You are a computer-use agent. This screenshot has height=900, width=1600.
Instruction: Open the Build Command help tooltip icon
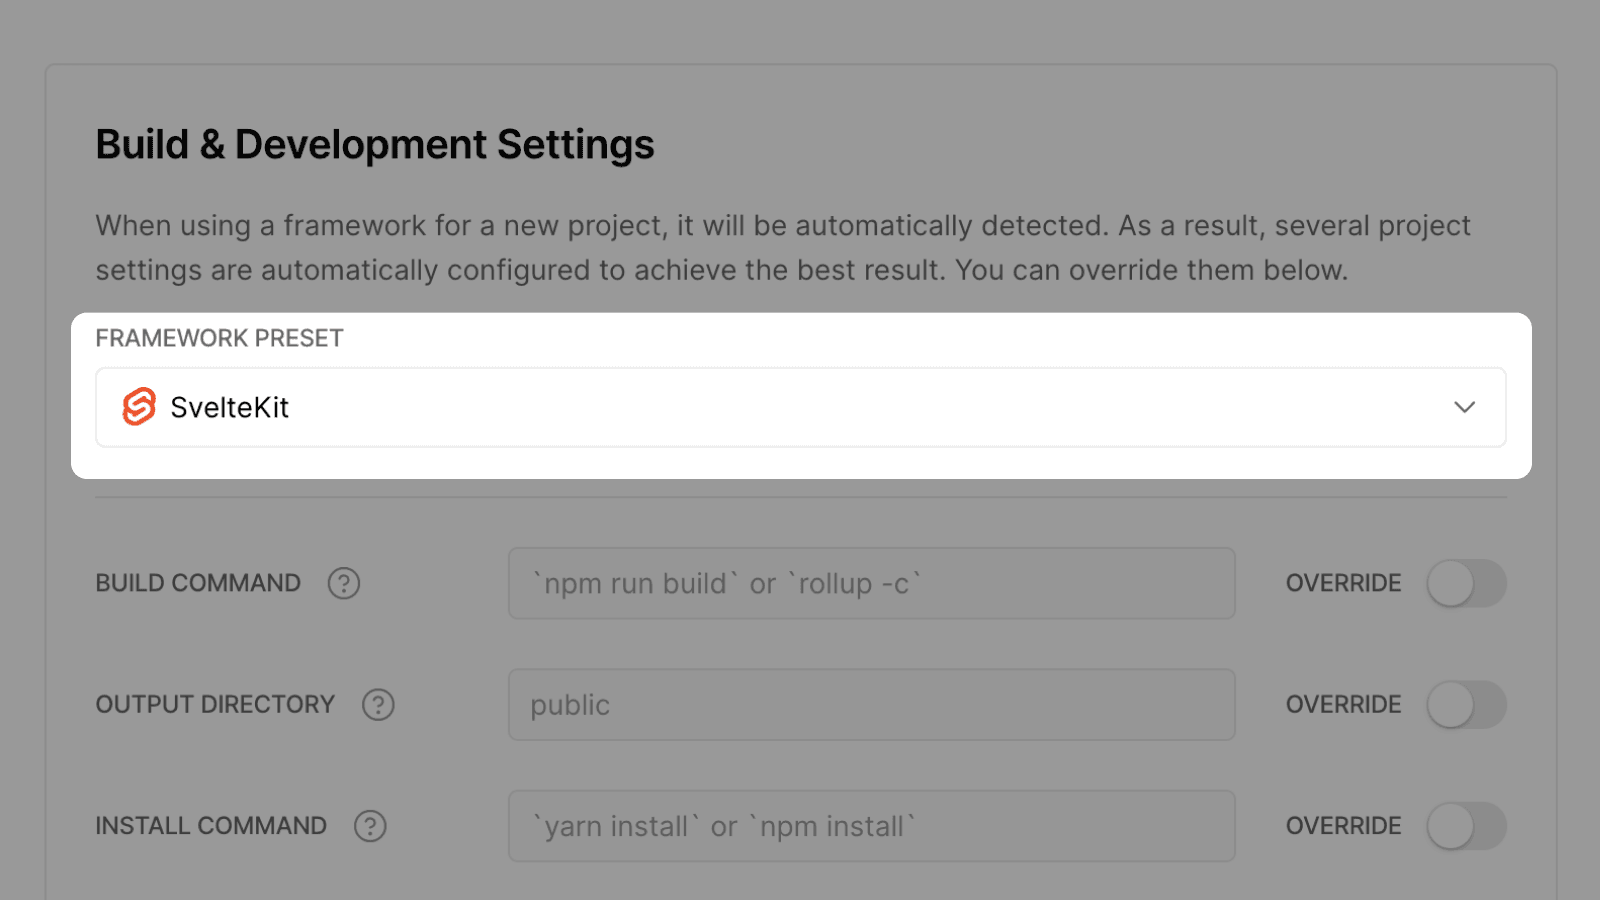pos(343,583)
